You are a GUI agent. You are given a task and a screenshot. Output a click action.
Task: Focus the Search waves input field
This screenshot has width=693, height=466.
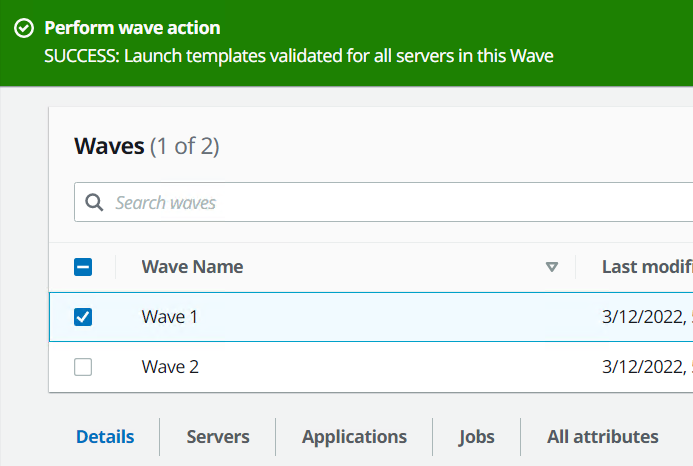tap(384, 202)
